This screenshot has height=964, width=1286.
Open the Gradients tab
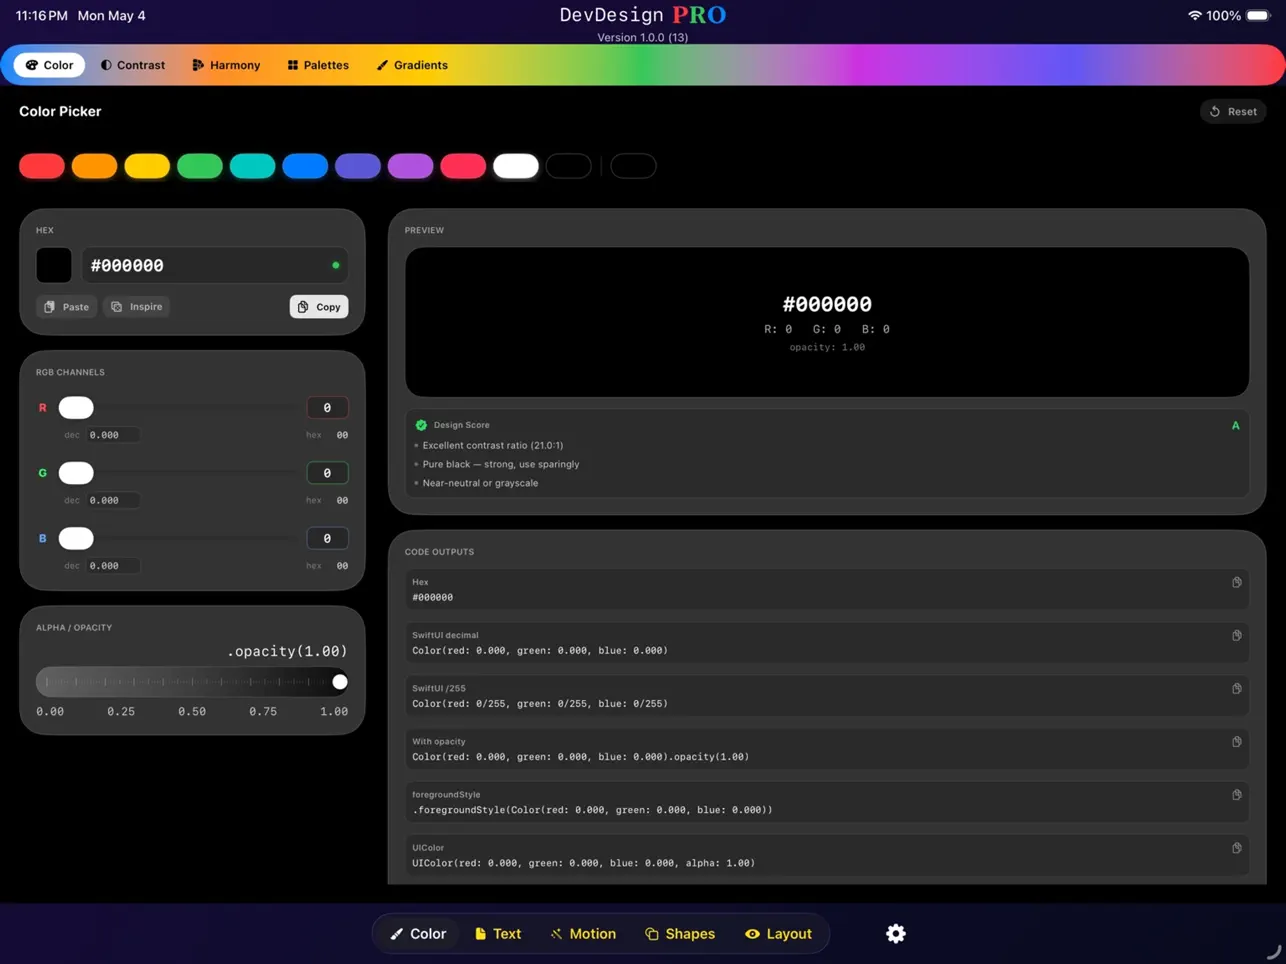(x=412, y=65)
